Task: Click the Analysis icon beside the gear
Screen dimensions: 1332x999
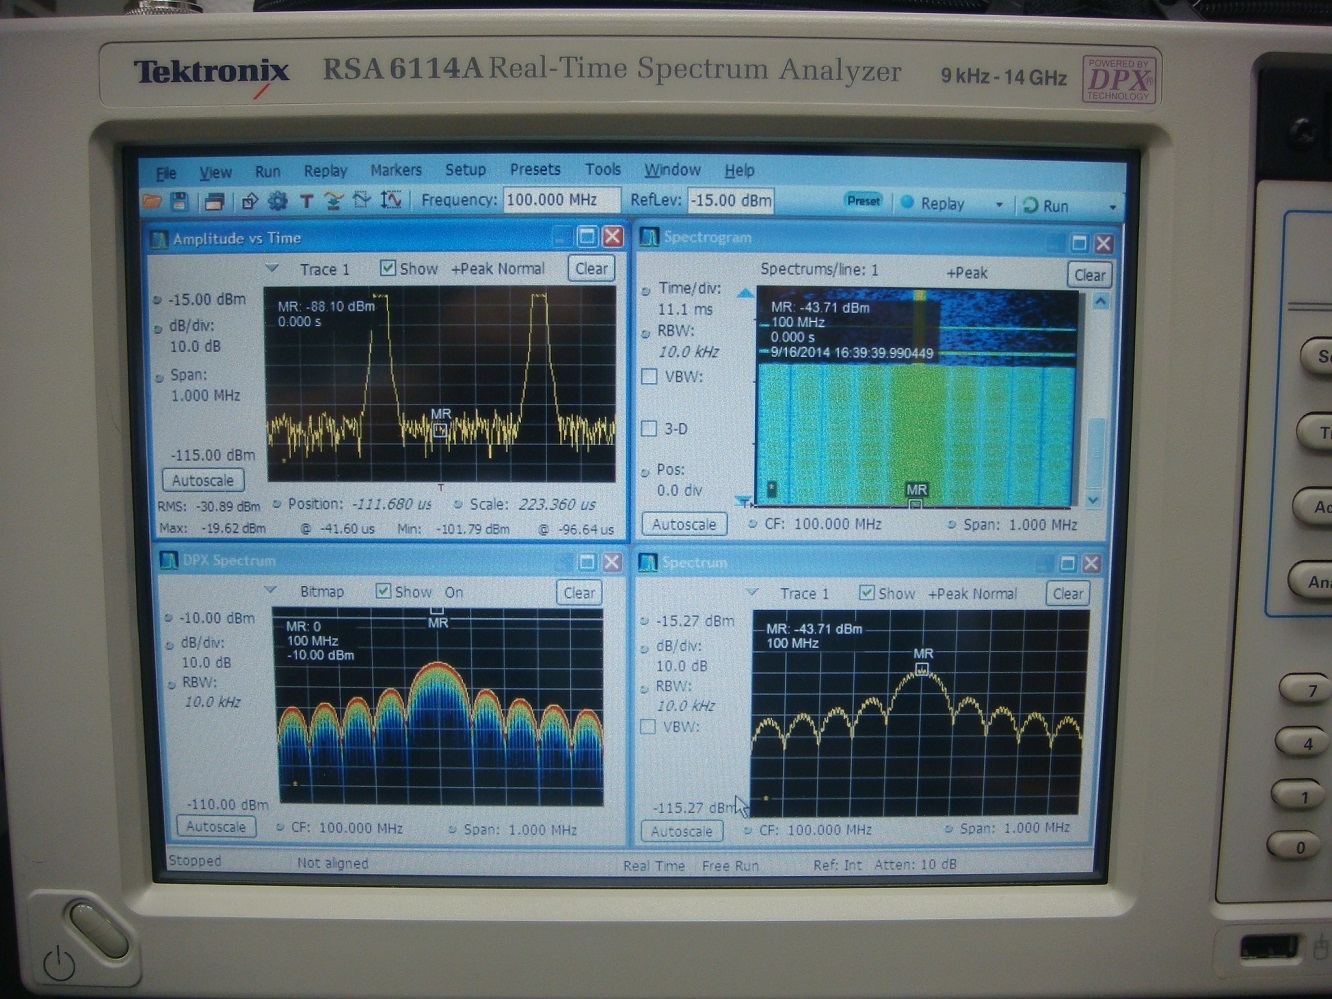Action: coord(250,201)
